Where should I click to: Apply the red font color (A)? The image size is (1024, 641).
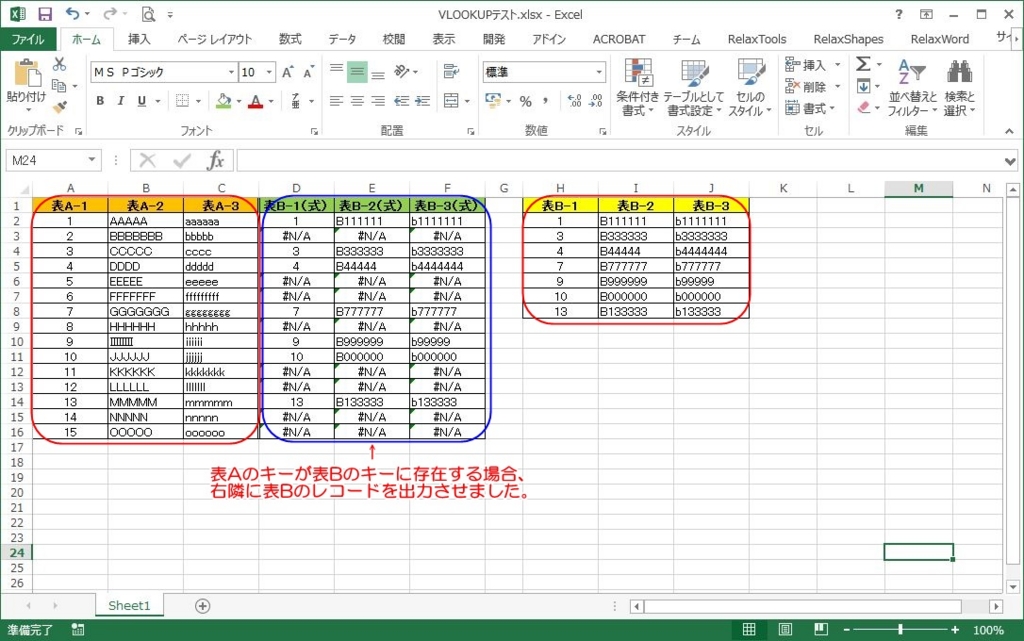pyautogui.click(x=255, y=101)
